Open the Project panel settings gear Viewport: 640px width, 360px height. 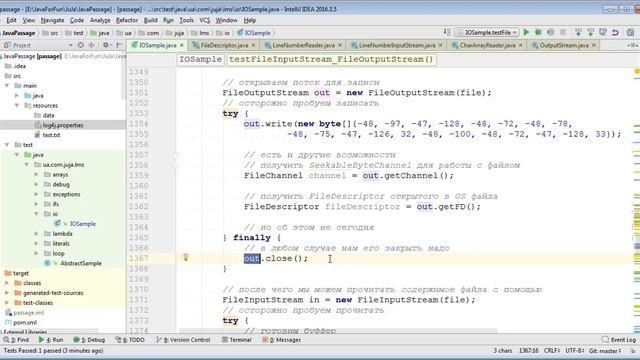pyautogui.click(x=106, y=45)
